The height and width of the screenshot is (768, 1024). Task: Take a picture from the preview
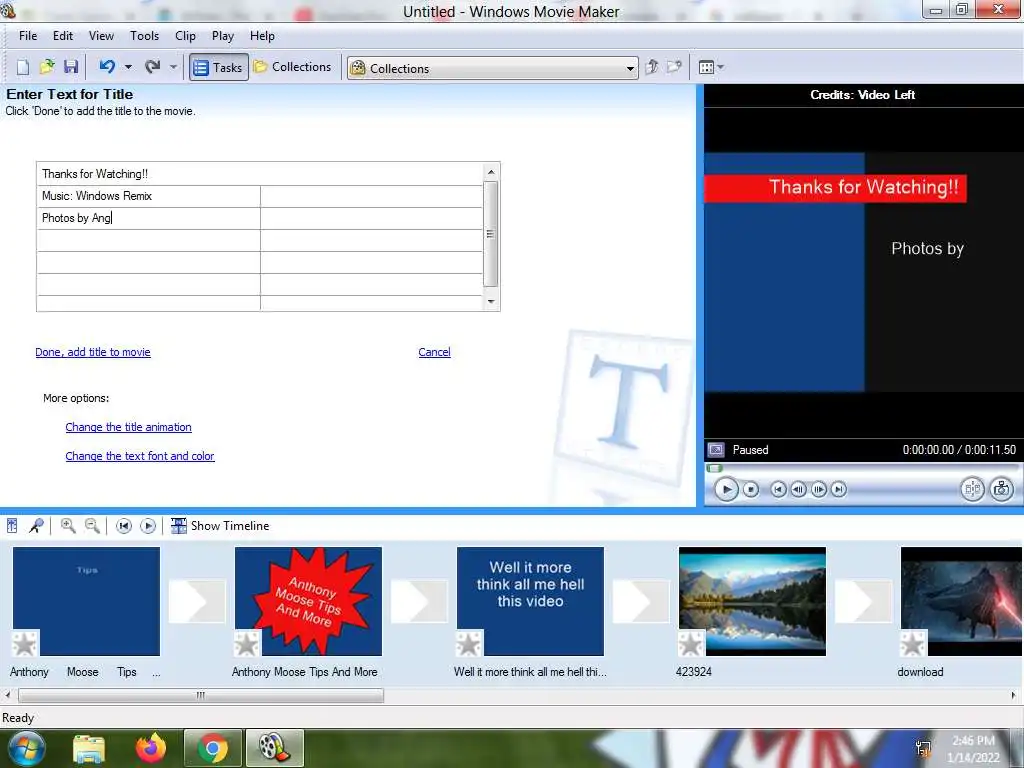coord(1002,489)
